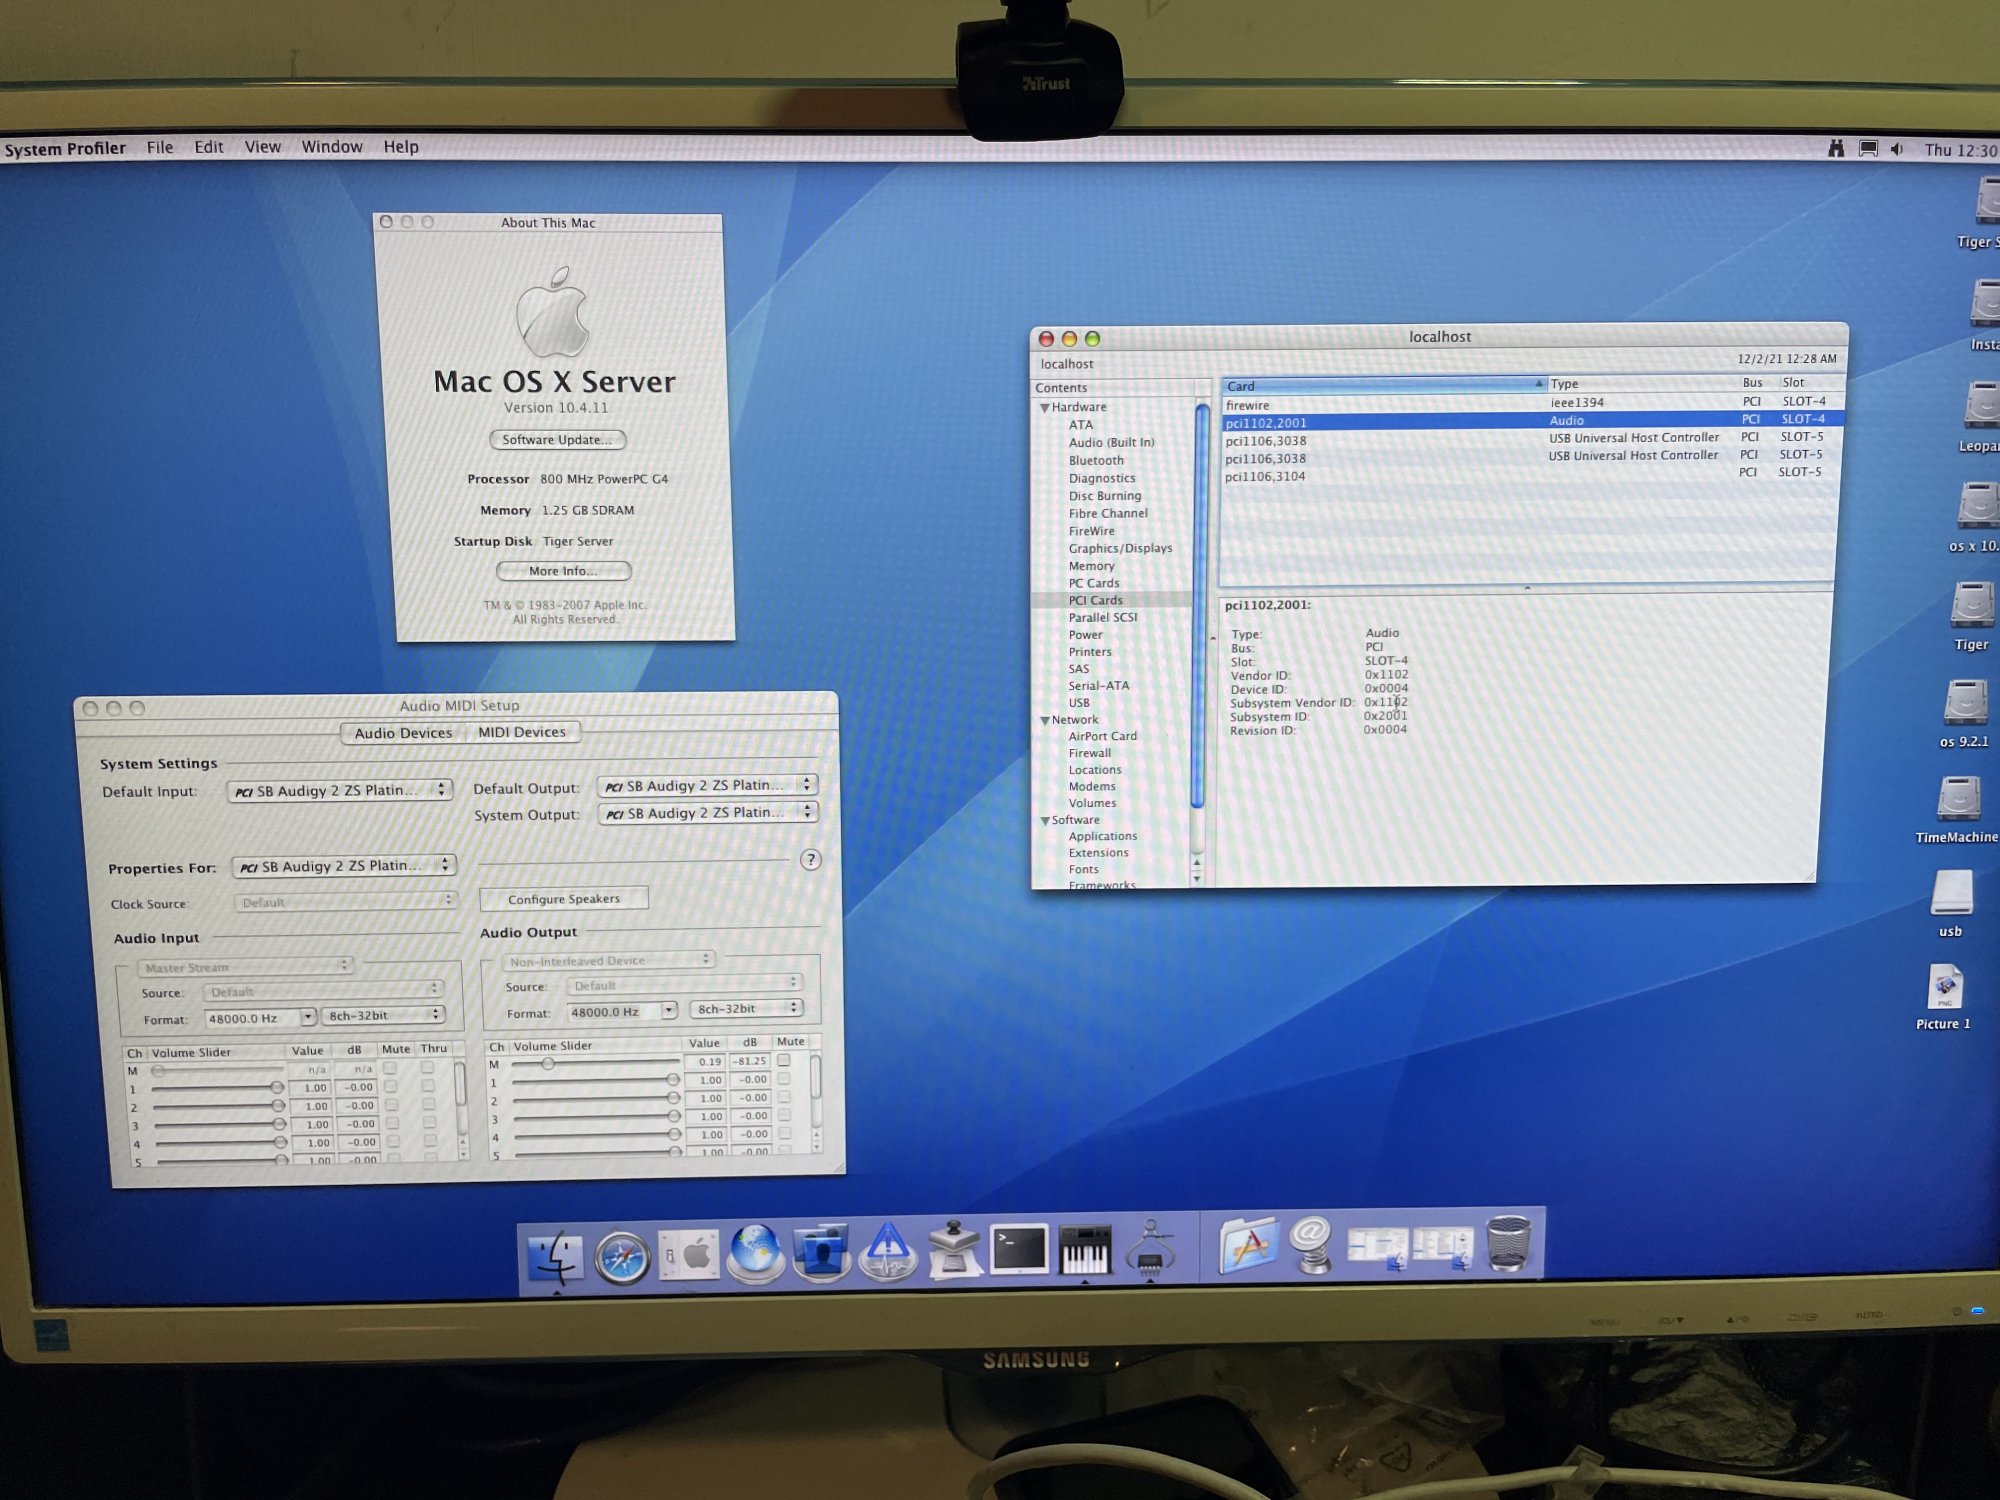The height and width of the screenshot is (1500, 2000).
Task: Enable Thru for input channel 2
Action: coord(429,1104)
